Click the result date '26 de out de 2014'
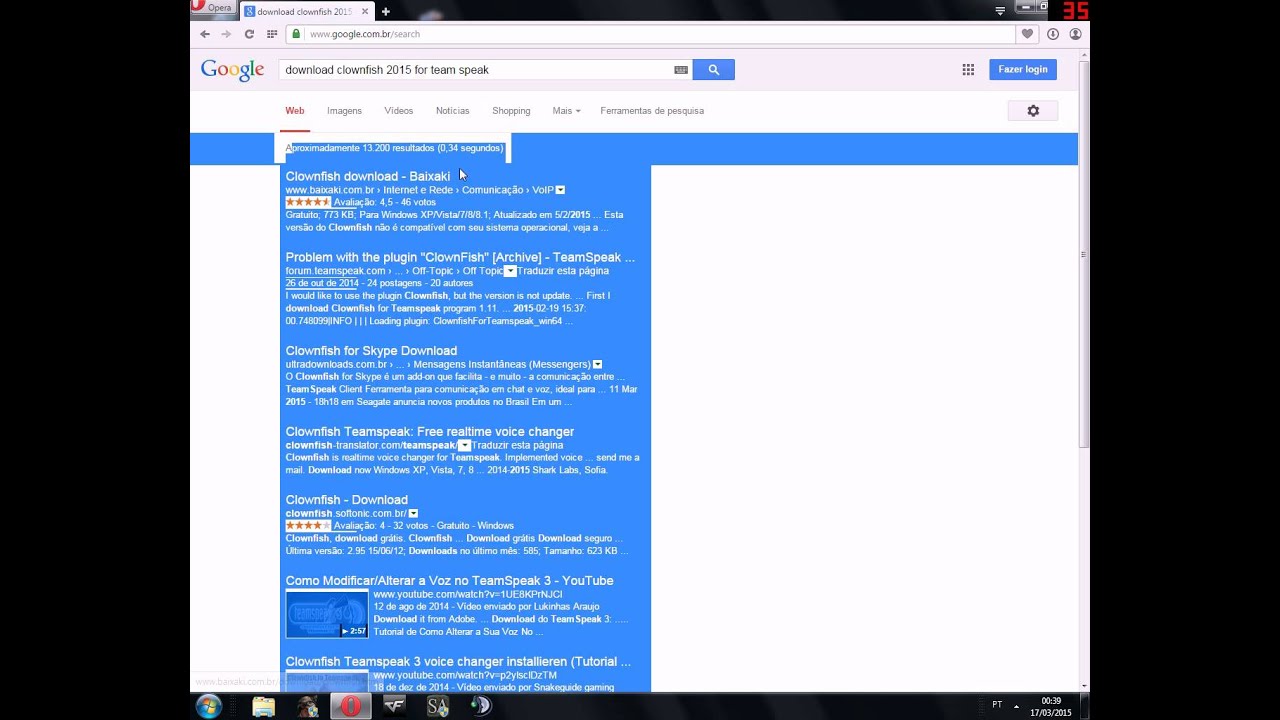 322,283
